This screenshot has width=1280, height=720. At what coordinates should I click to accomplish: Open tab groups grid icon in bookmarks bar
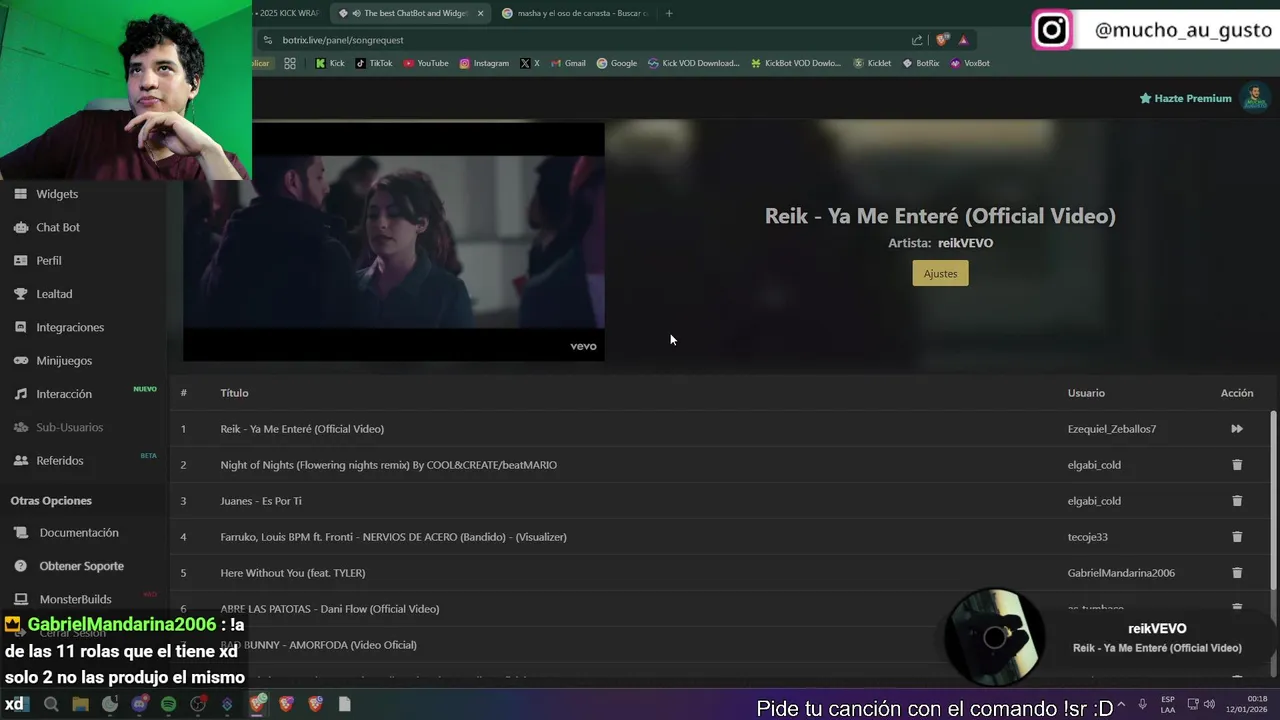coord(289,63)
